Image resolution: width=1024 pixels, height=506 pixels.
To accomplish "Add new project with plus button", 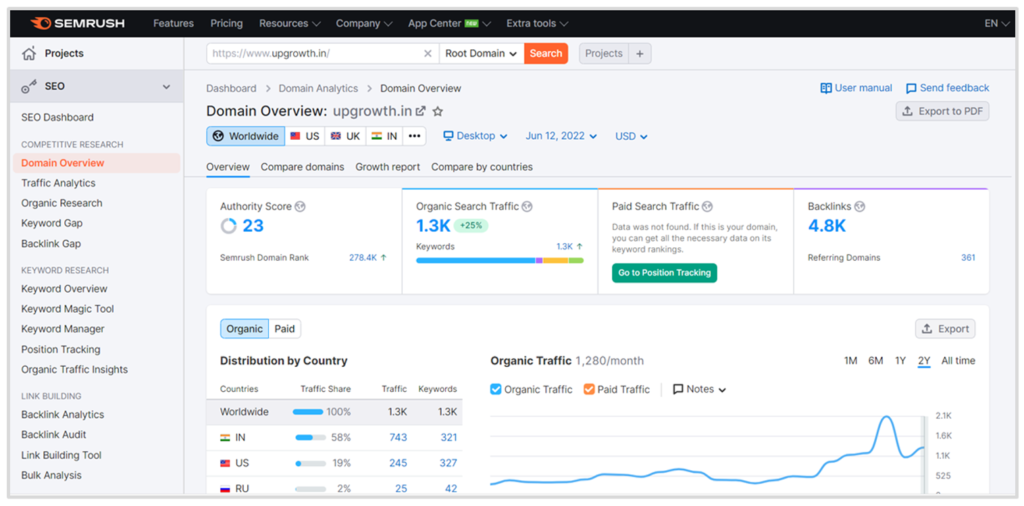I will point(639,54).
